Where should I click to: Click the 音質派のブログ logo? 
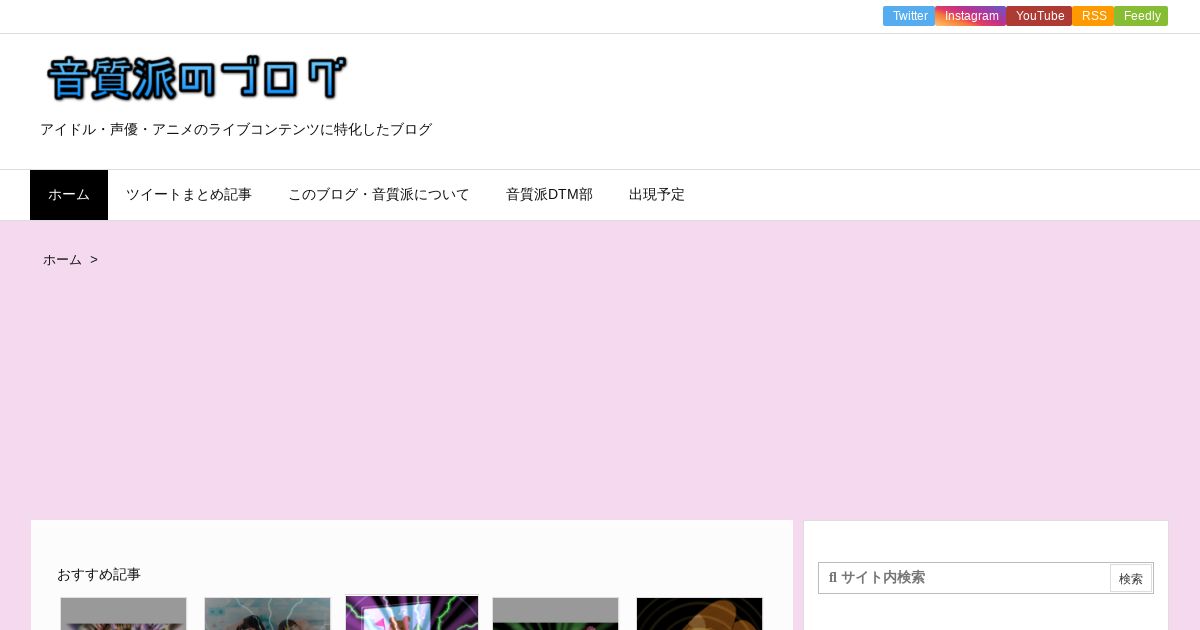click(197, 78)
